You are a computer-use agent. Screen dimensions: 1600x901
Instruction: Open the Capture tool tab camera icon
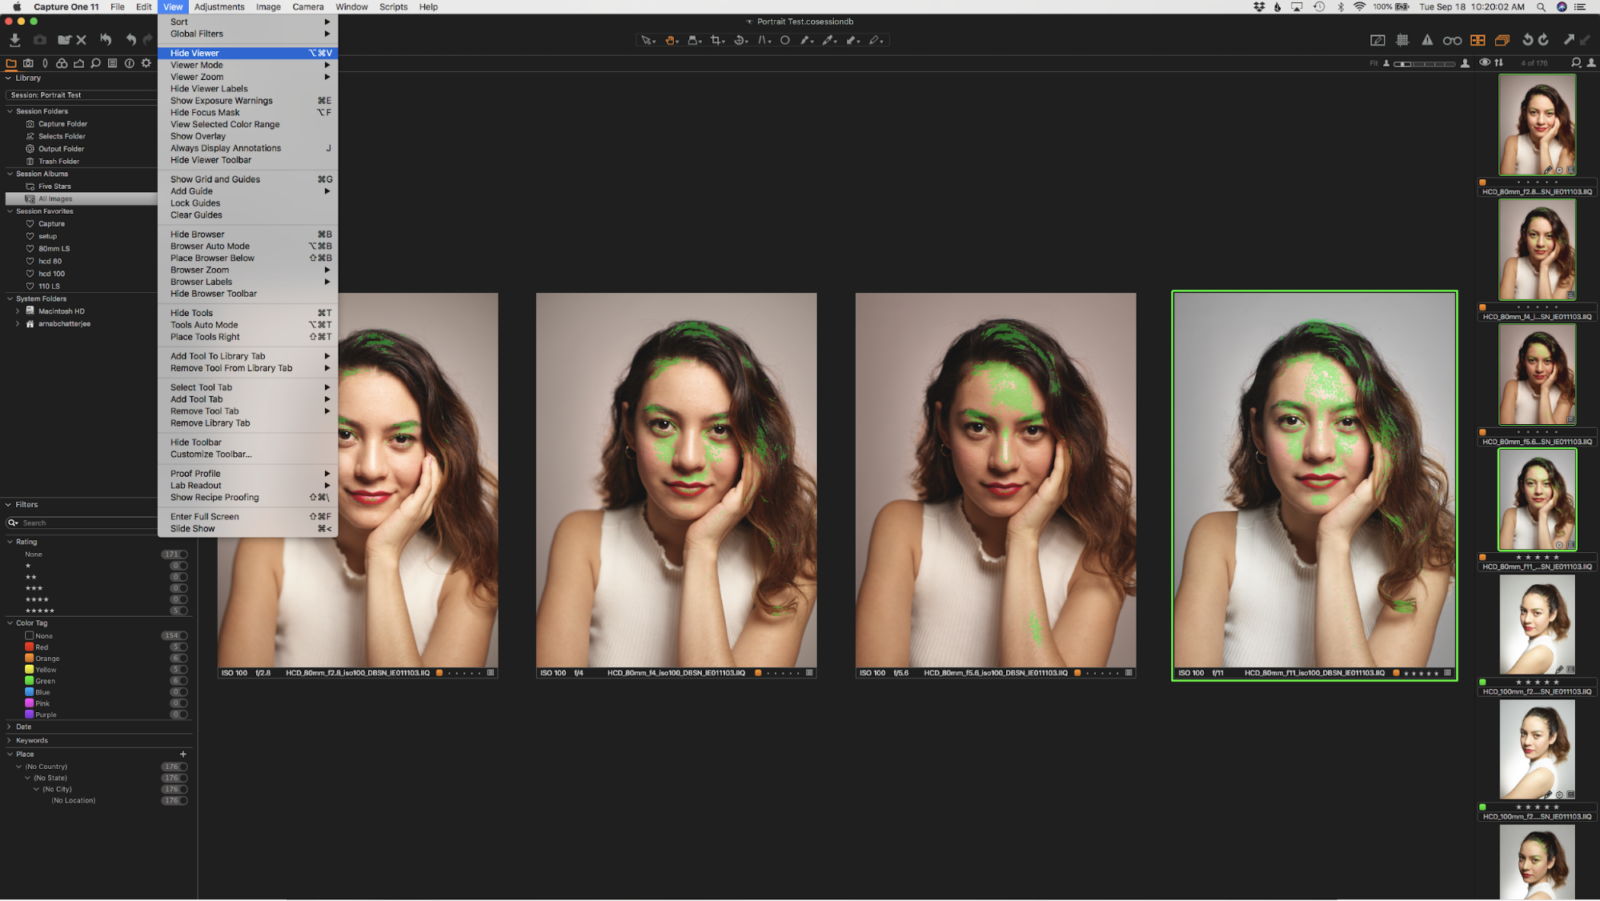(x=28, y=63)
